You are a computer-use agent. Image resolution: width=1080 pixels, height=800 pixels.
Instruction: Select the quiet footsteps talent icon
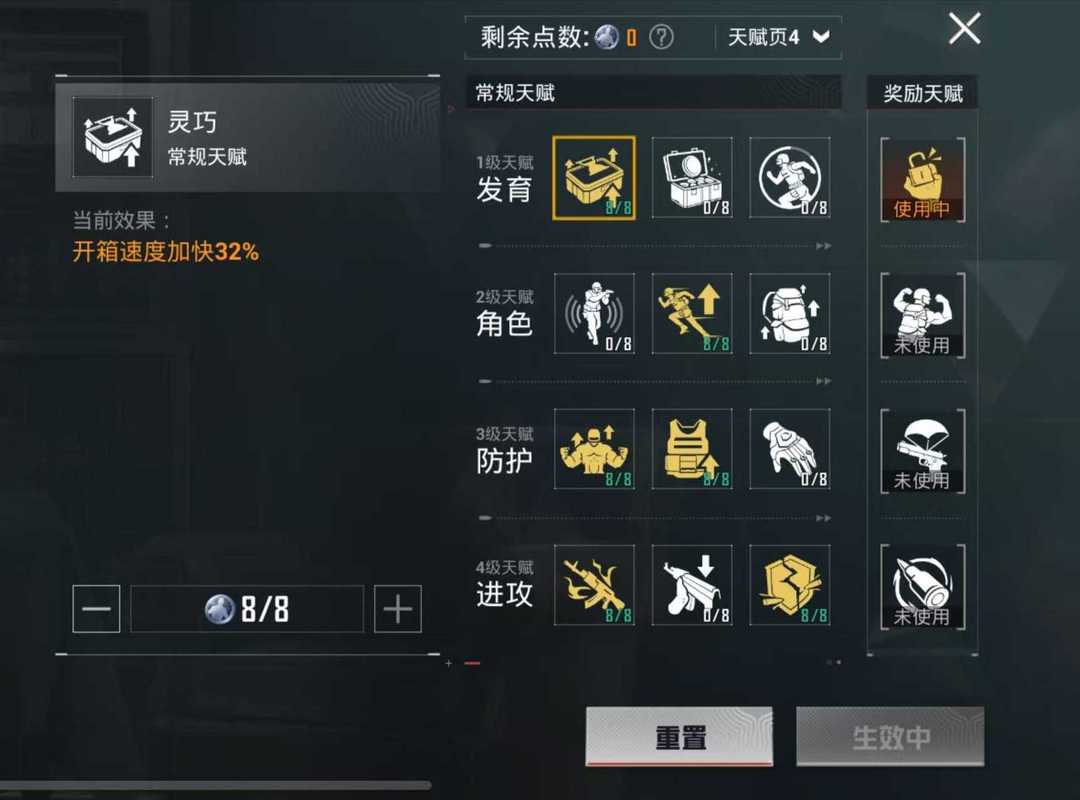594,314
